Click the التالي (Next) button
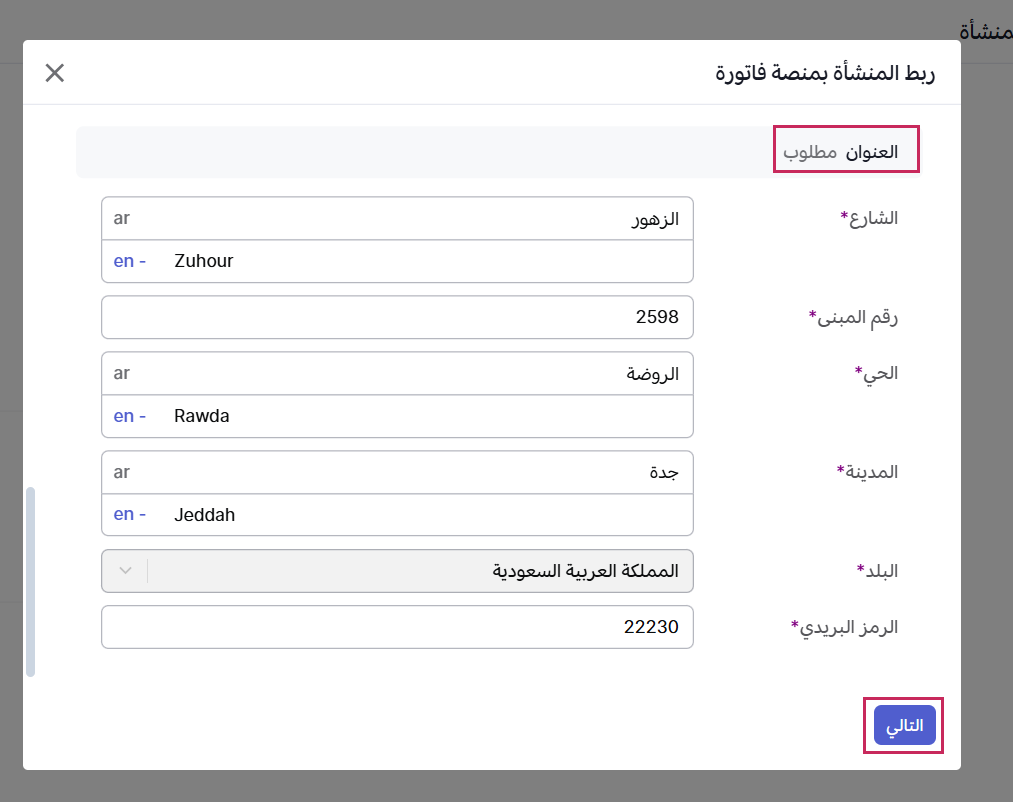1013x802 pixels. pyautogui.click(x=904, y=726)
